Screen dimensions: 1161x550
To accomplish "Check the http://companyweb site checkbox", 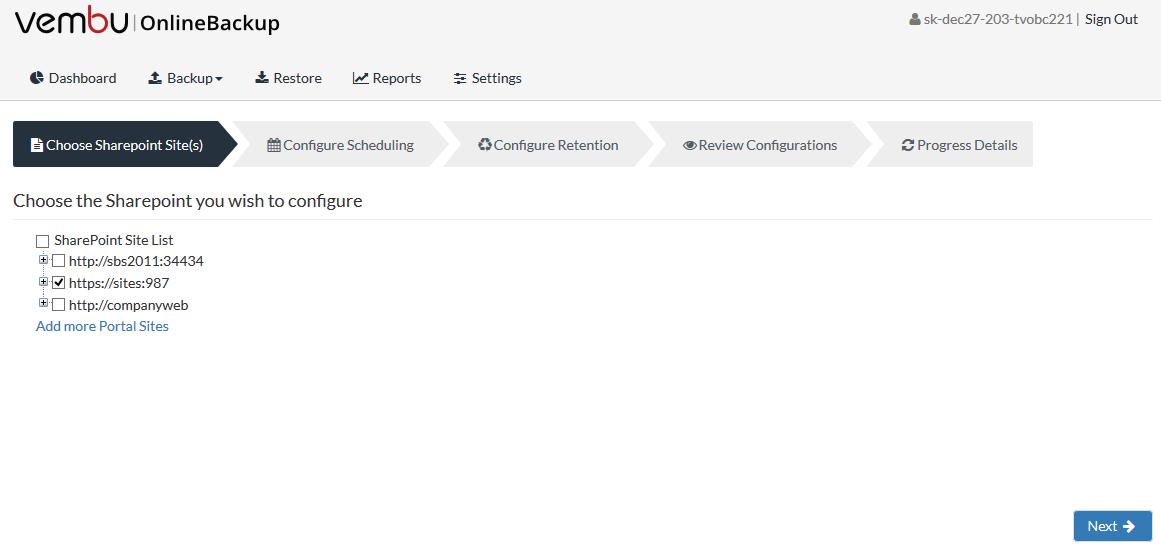I will 58,304.
